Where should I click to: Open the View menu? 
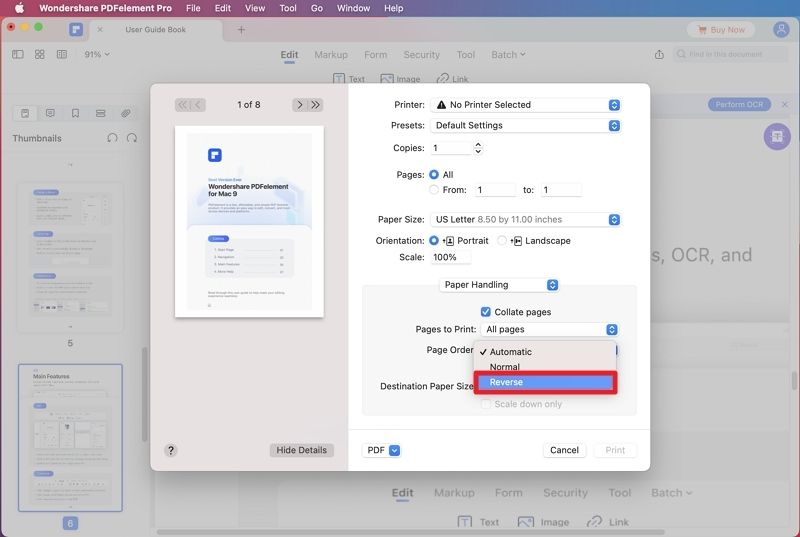point(255,8)
